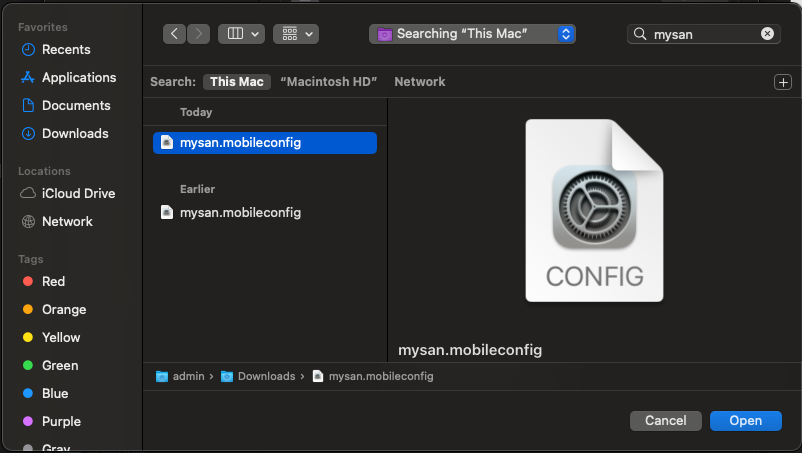This screenshot has height=453, width=802.
Task: Filter by the Orange tag
Action: (64, 310)
